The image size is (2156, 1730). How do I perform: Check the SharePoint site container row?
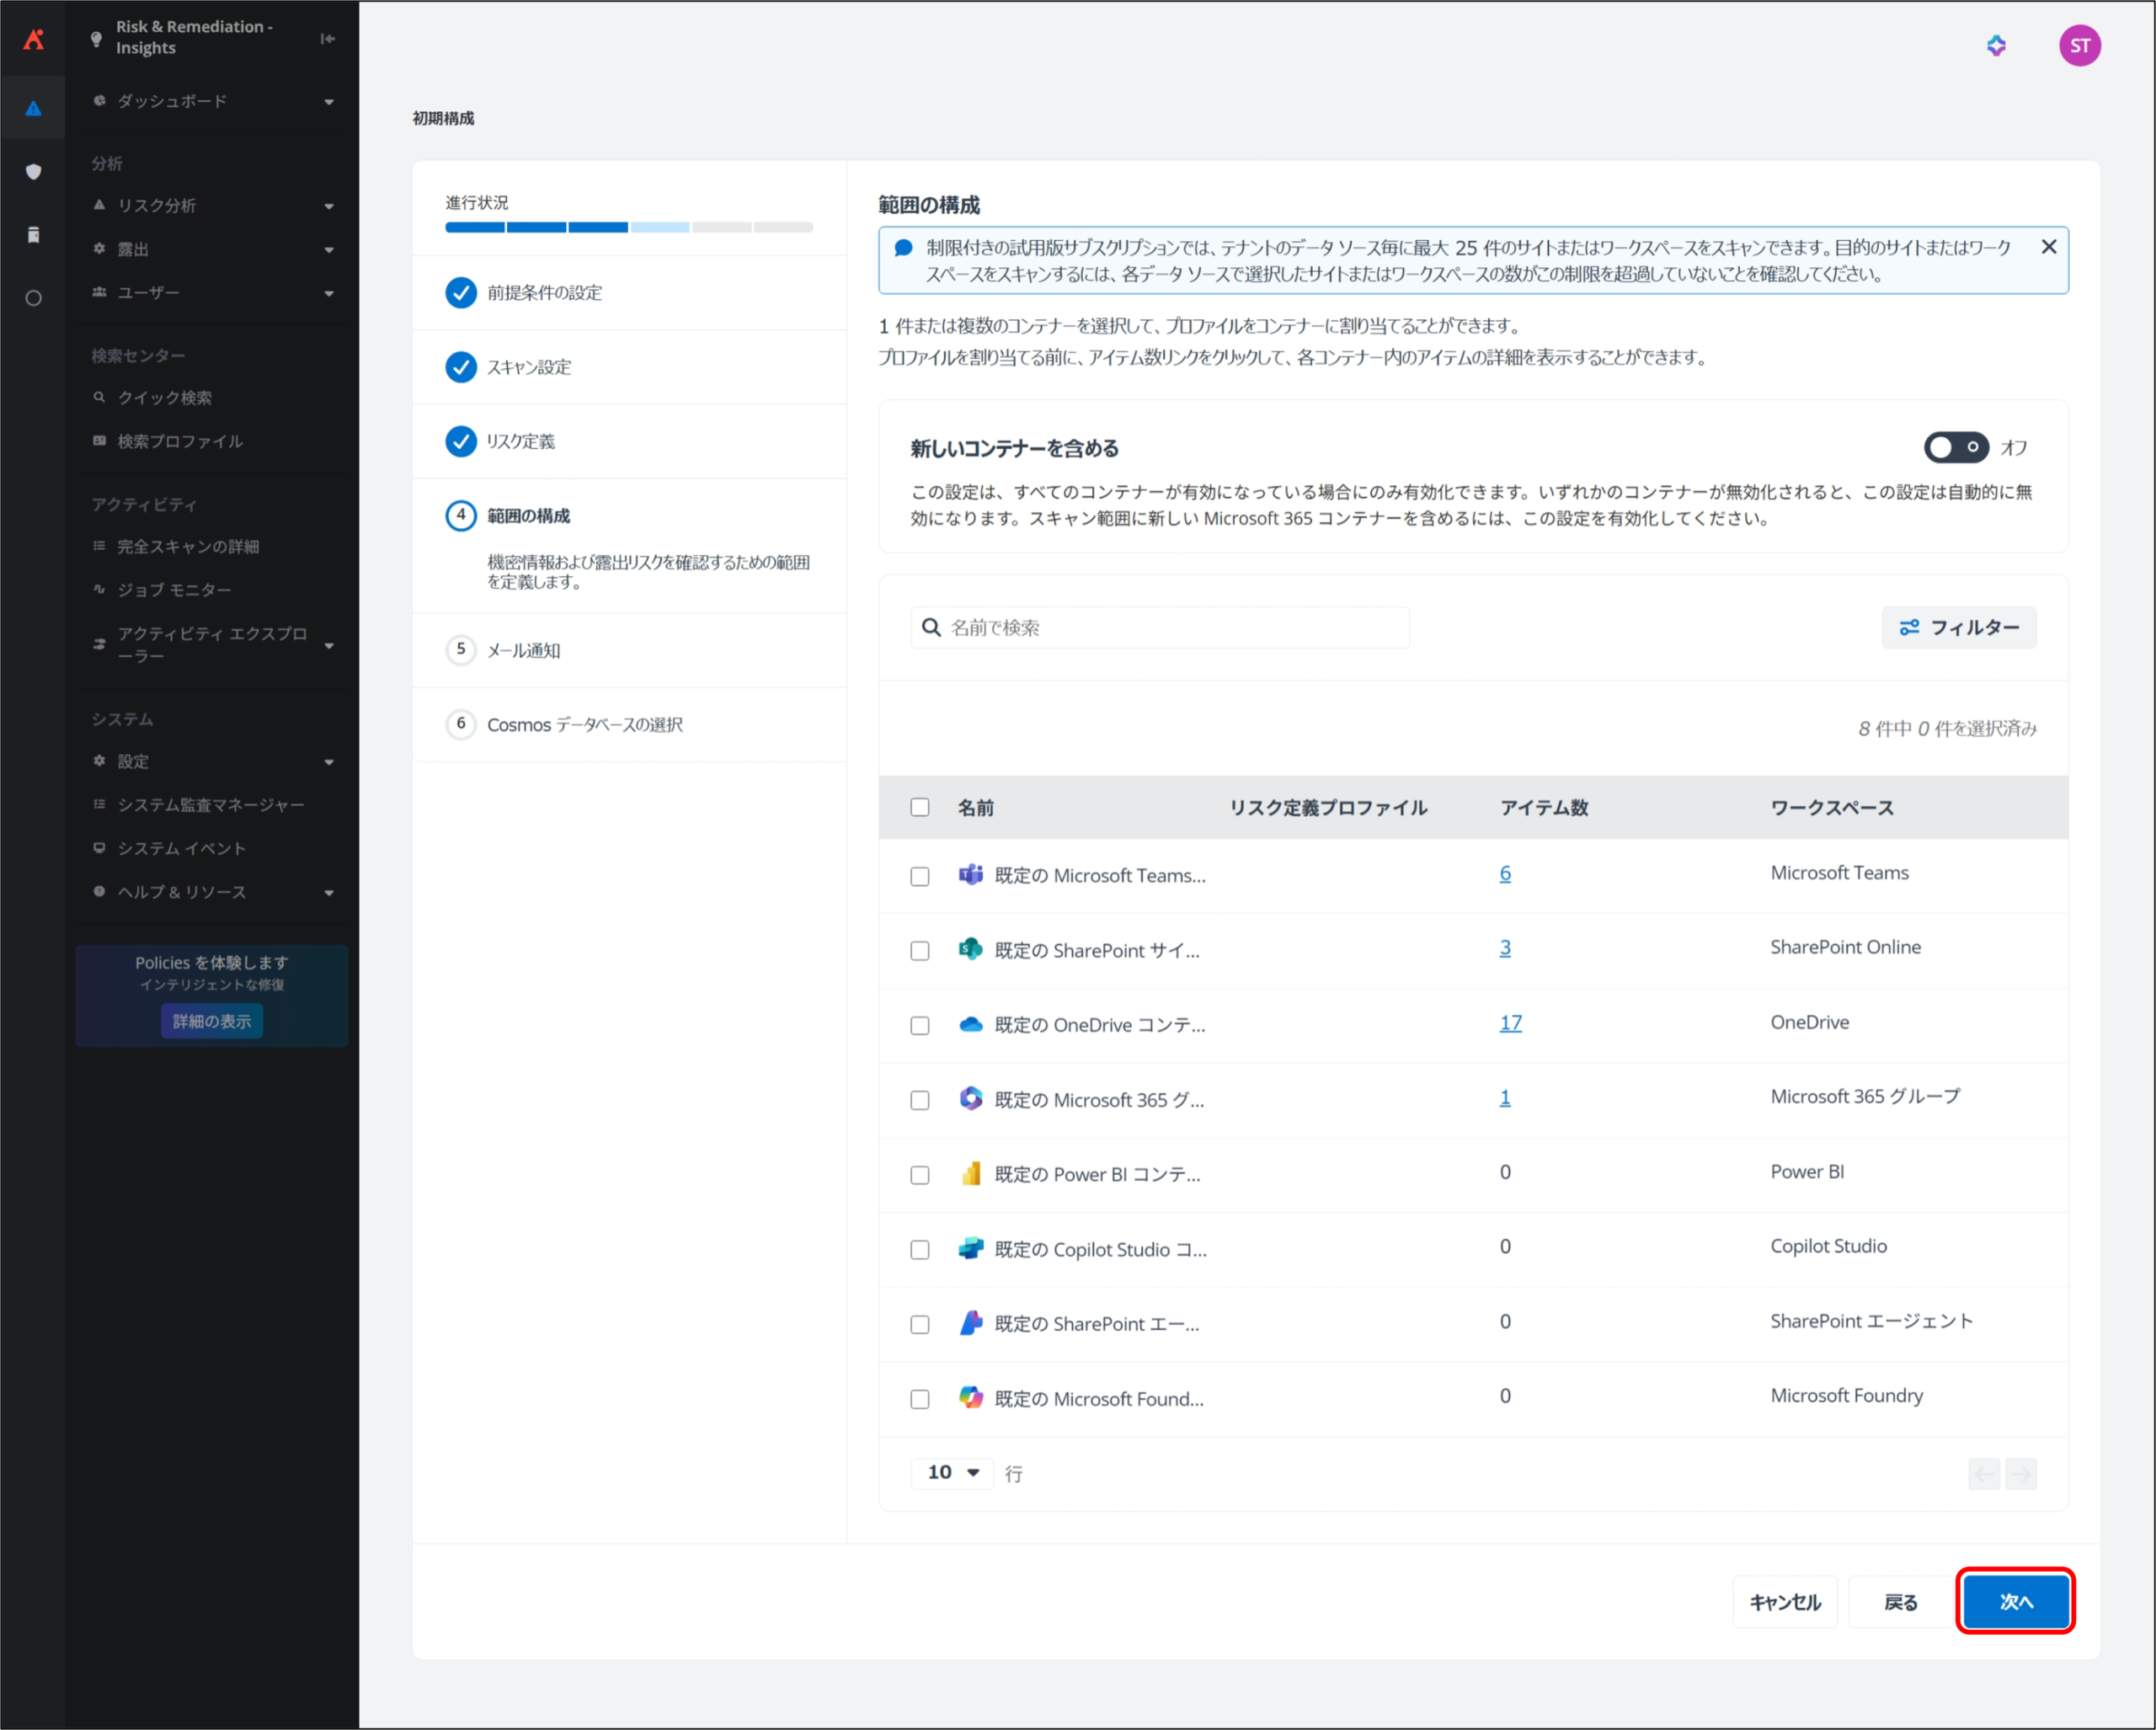pos(919,950)
